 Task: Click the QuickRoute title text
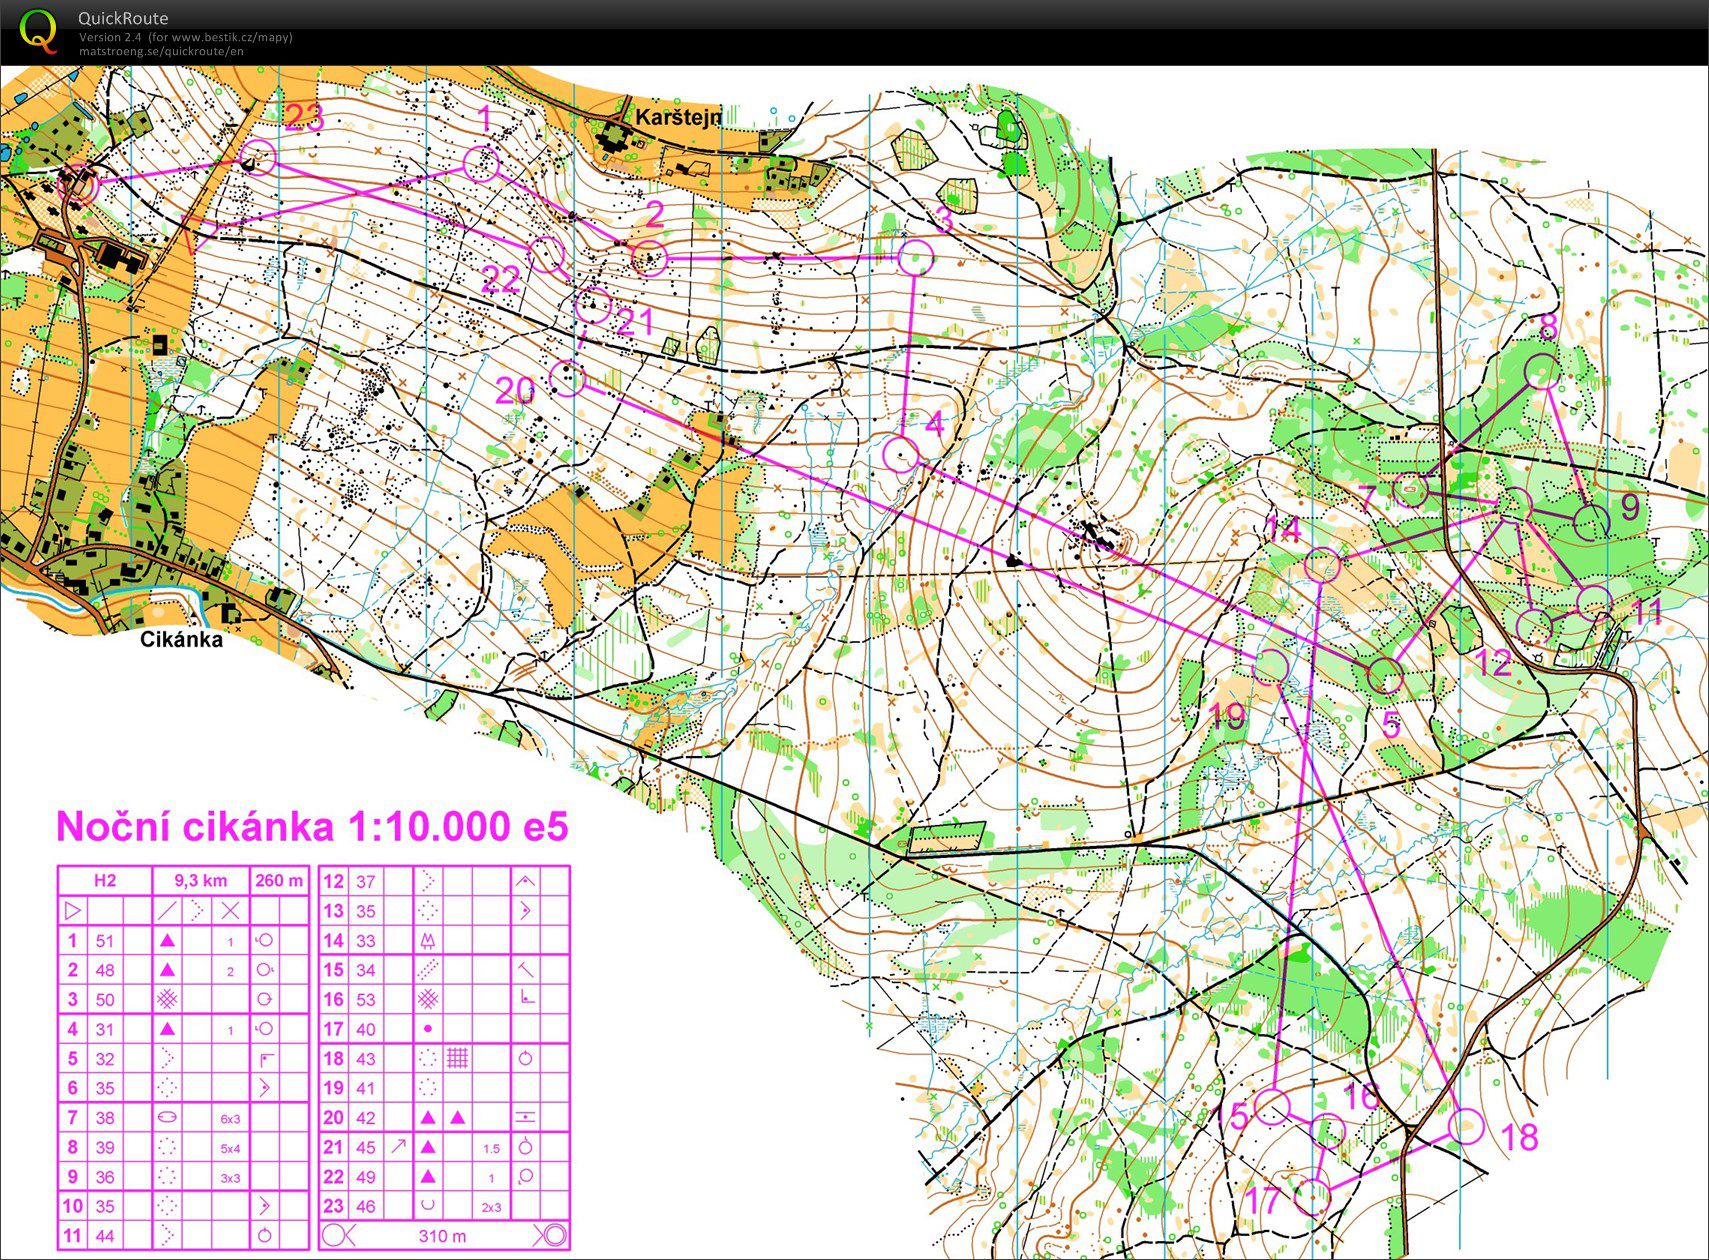click(123, 18)
